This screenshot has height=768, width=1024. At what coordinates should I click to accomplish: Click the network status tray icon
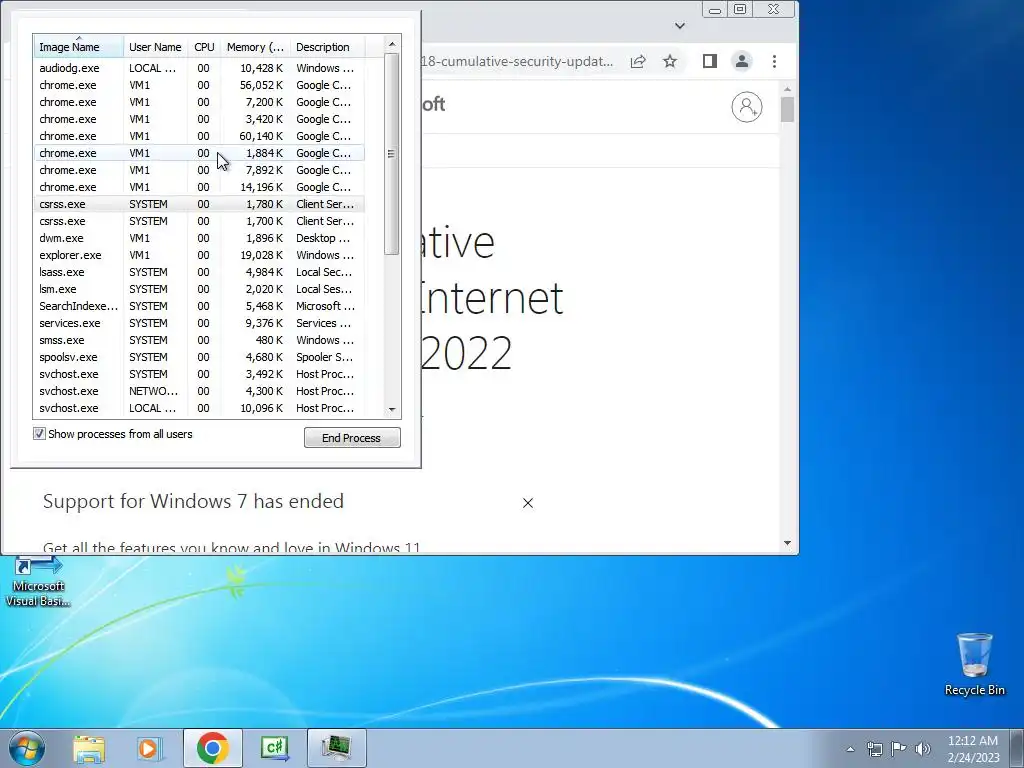pyautogui.click(x=874, y=749)
